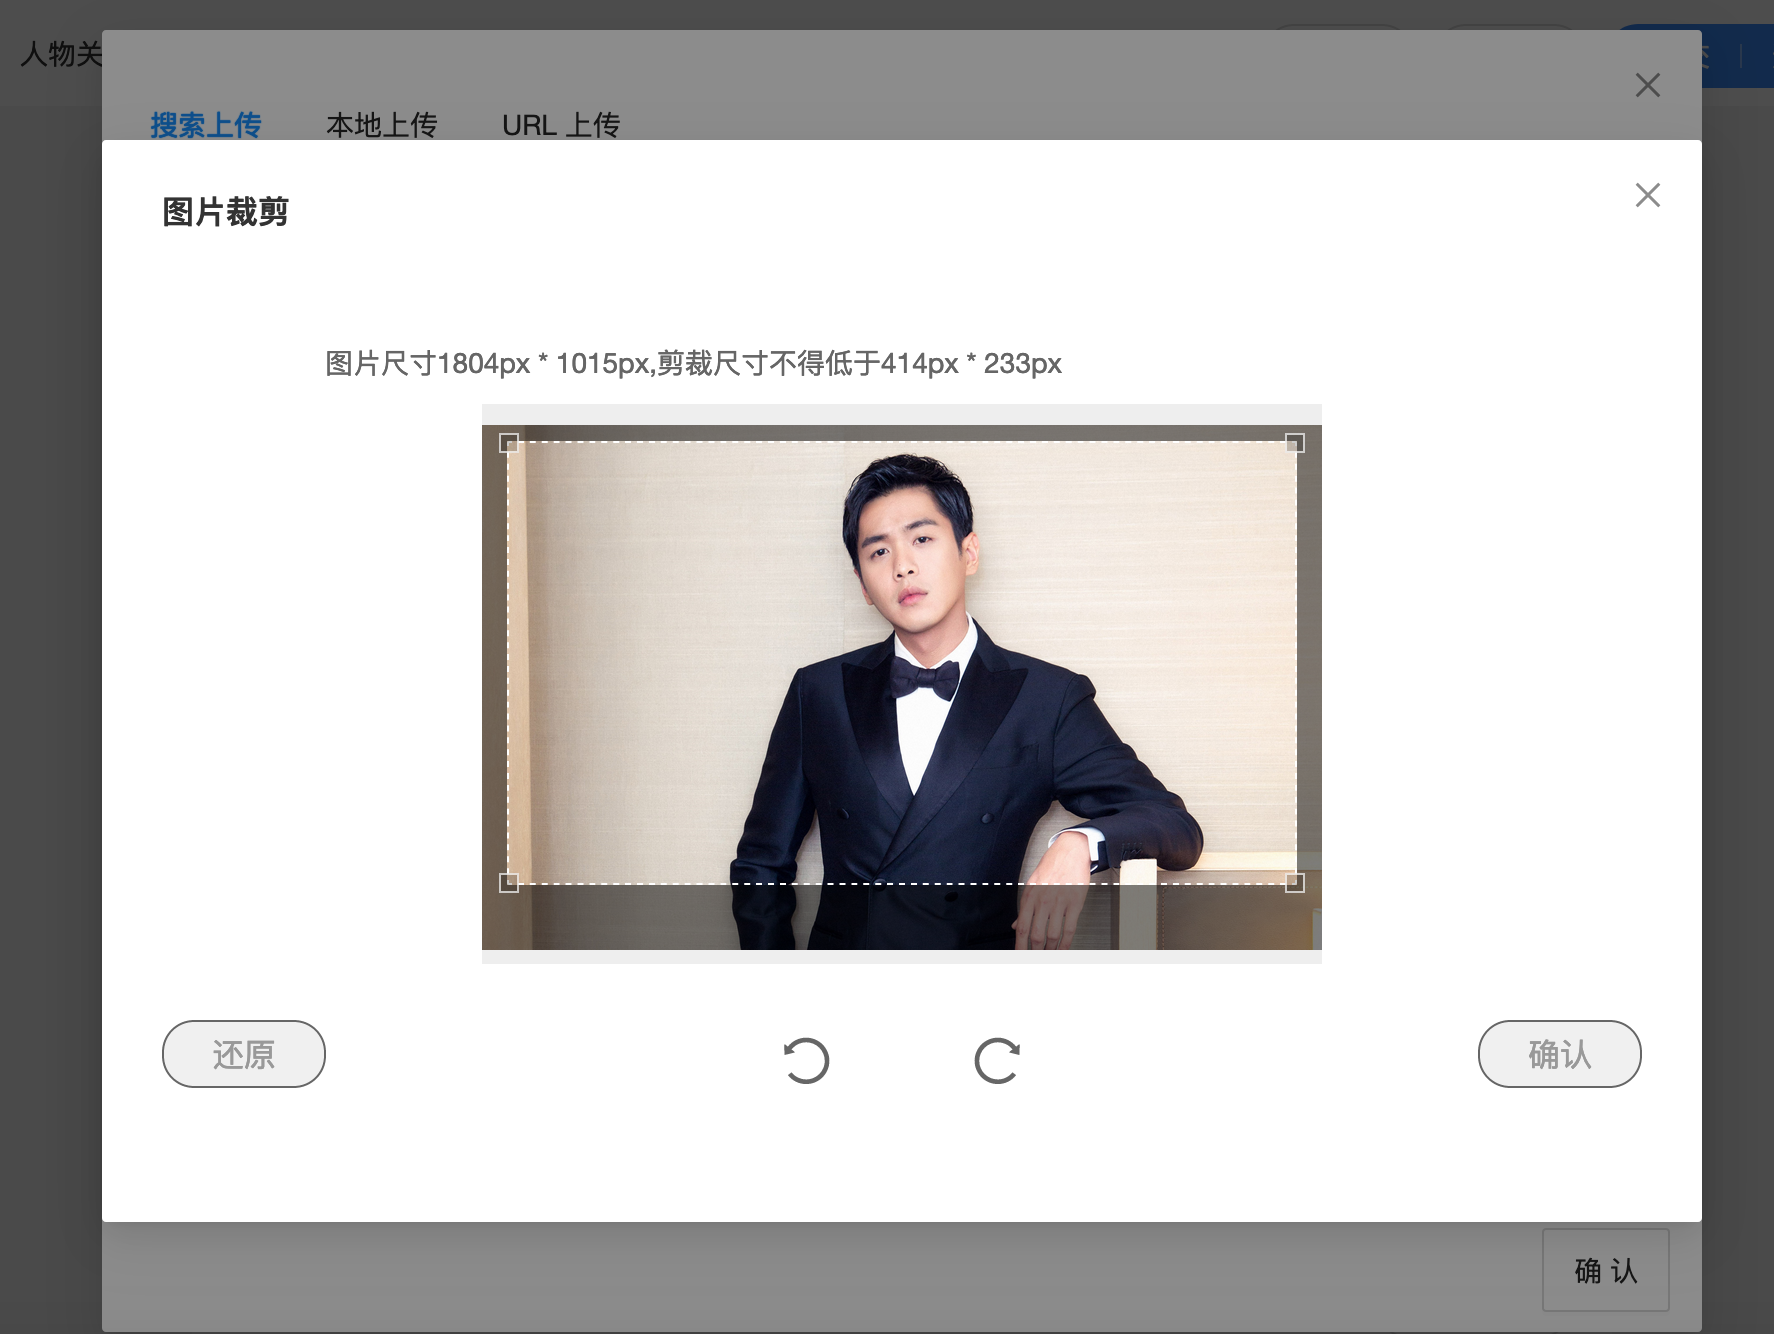Click 确 认 button in background dialog
This screenshot has width=1774, height=1334.
pos(1606,1270)
